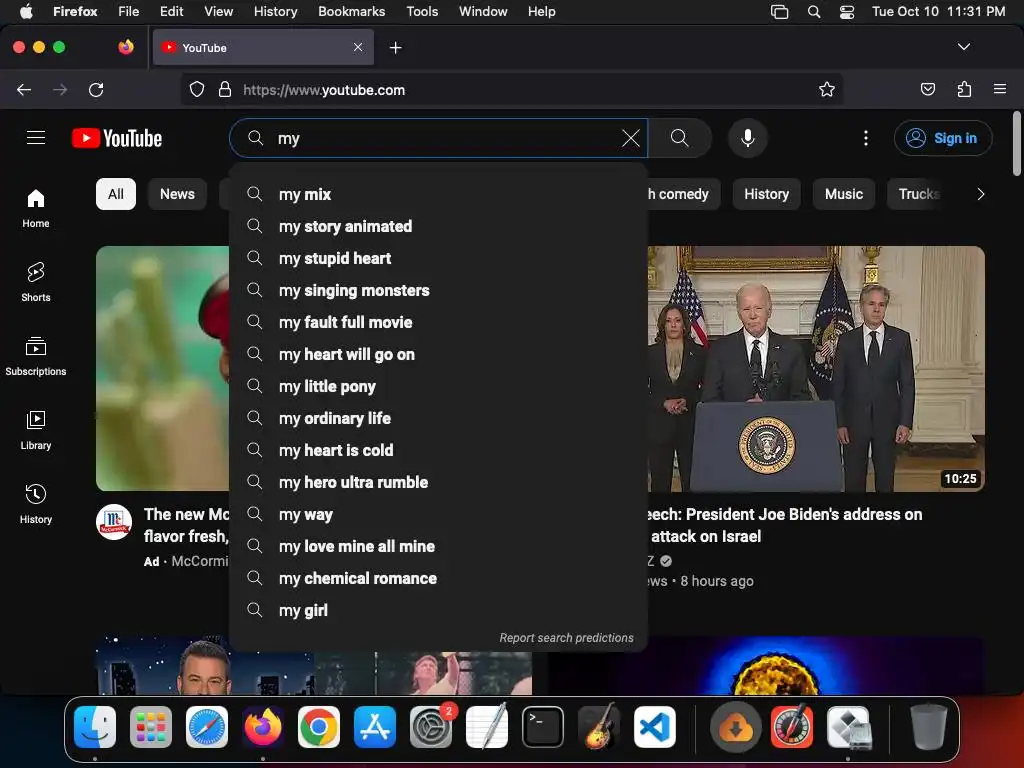
Task: Open Firefox application hamburger menu
Action: [x=999, y=89]
